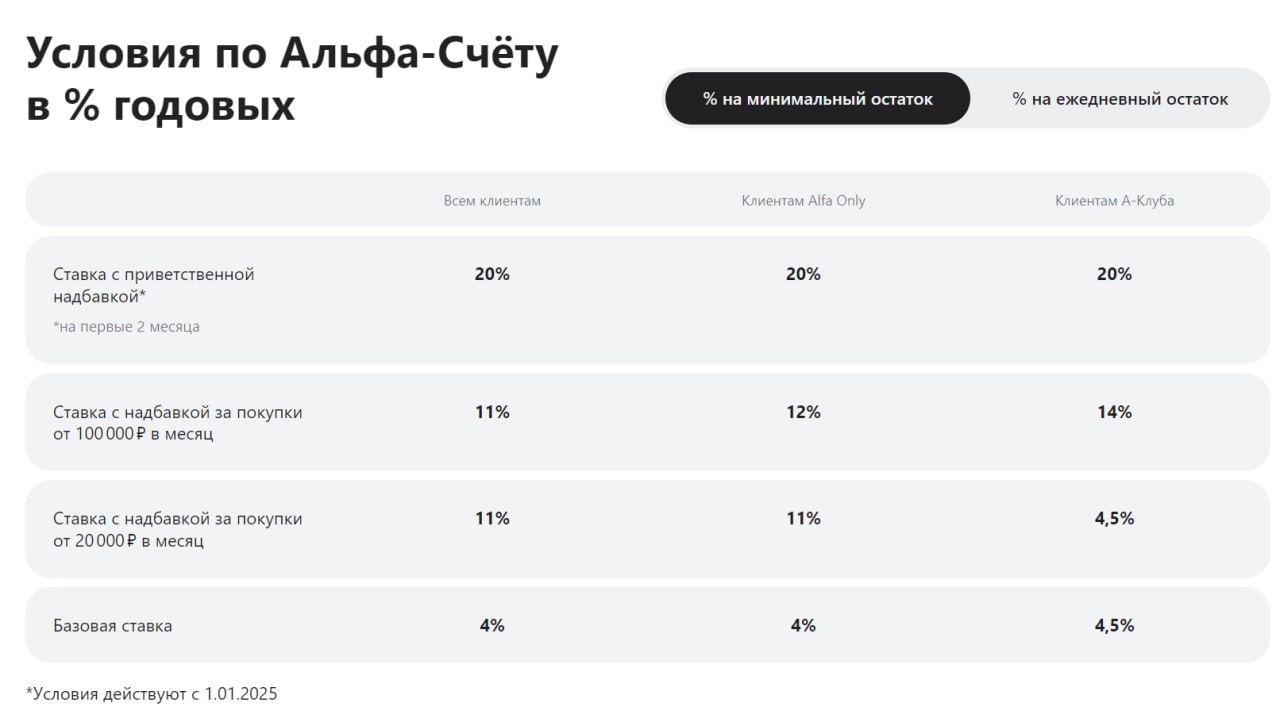Switch to '% на минимальный остаток' tab

tap(817, 99)
